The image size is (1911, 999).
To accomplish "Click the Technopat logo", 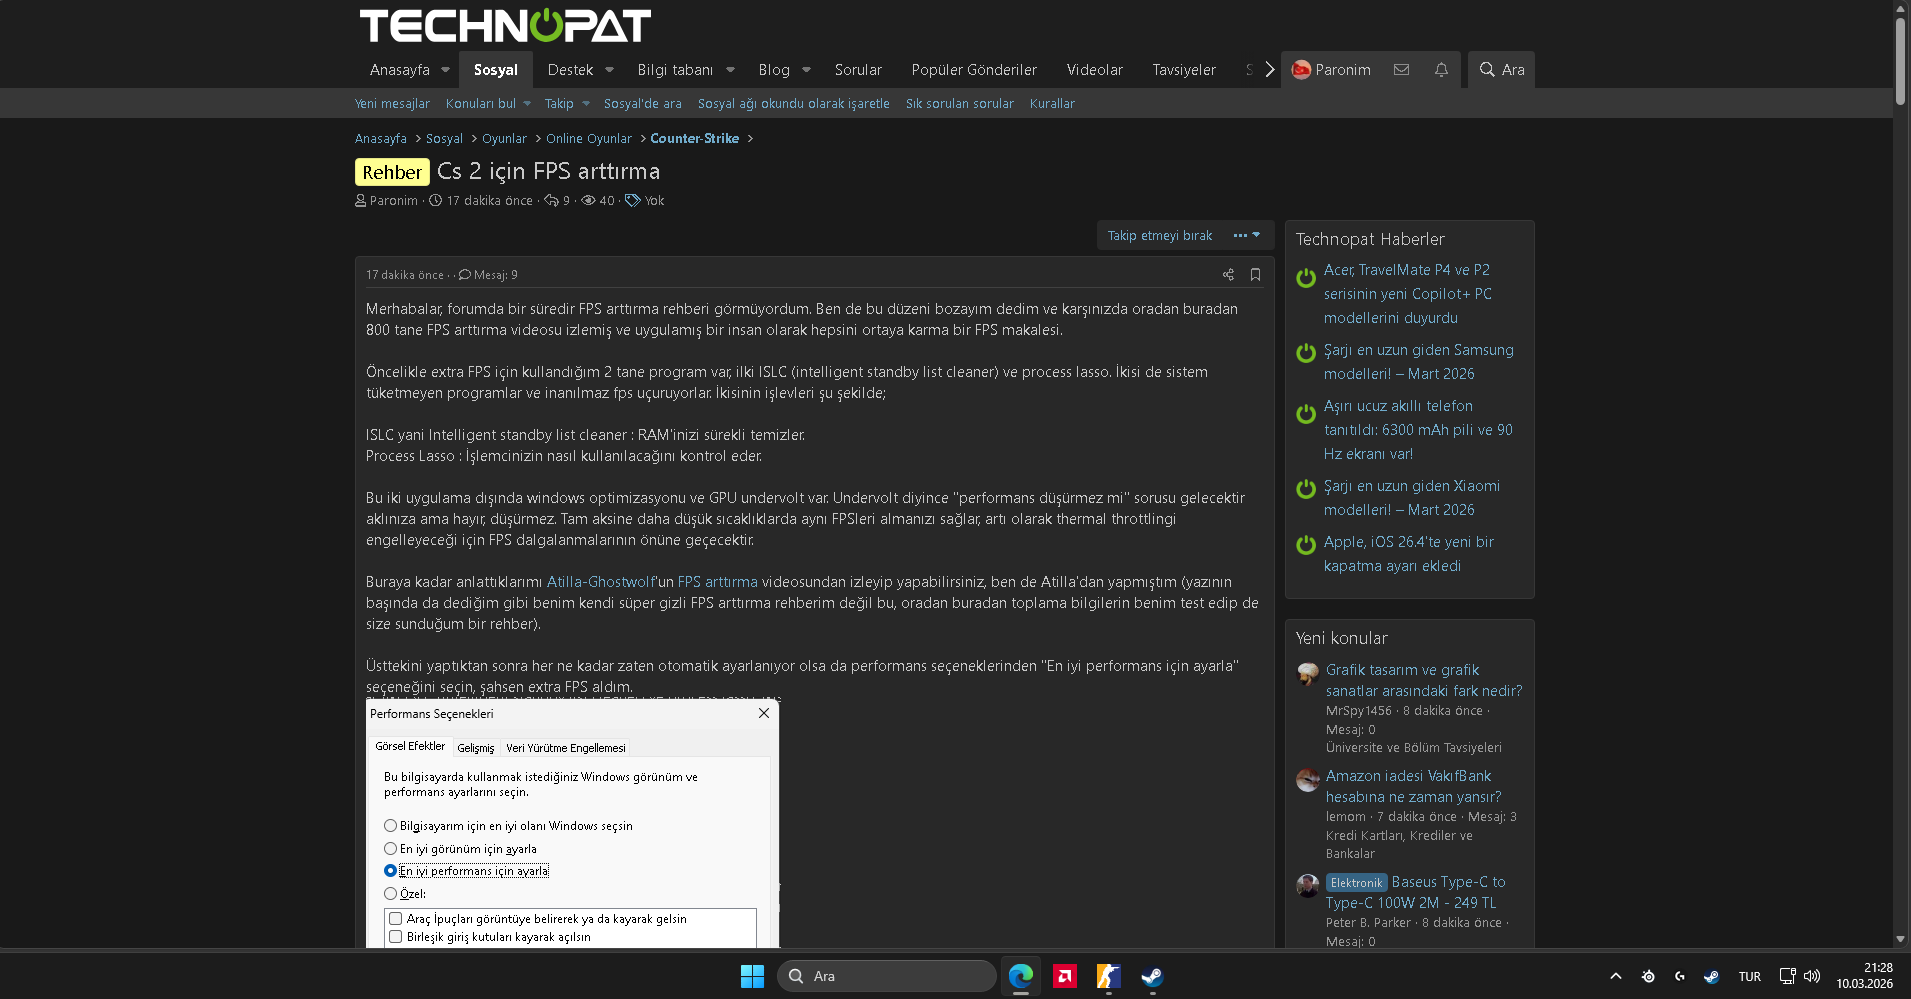I will tap(505, 25).
